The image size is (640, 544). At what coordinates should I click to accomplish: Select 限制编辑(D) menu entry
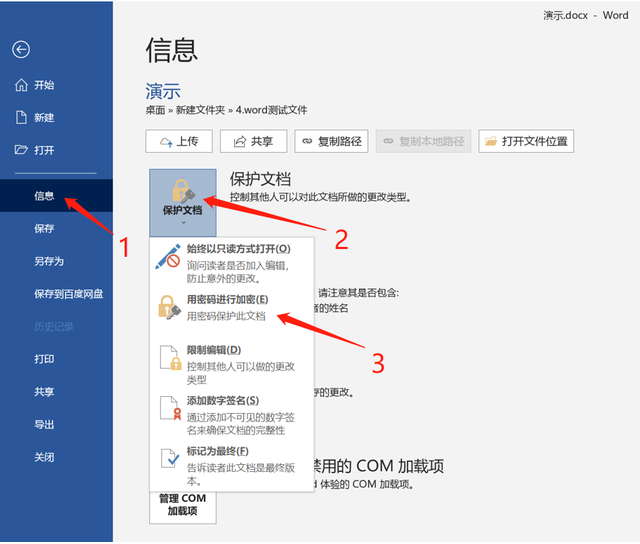pyautogui.click(x=231, y=364)
